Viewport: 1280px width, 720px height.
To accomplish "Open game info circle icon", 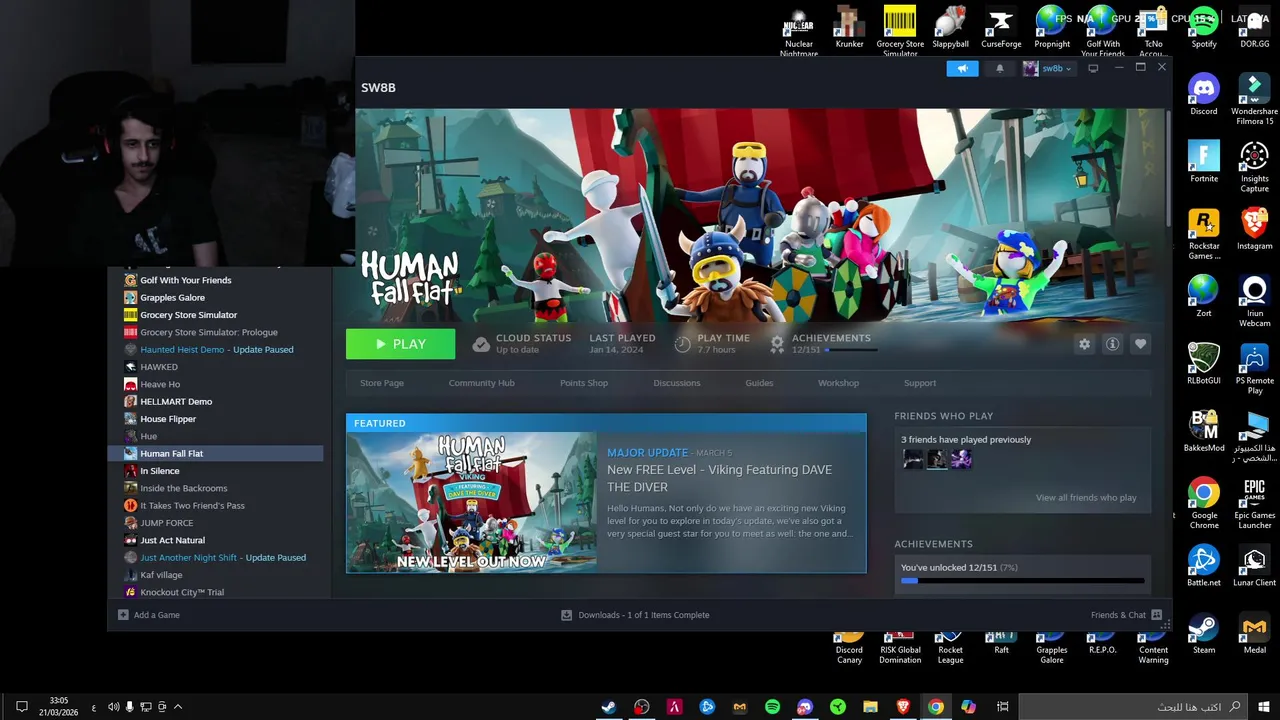I will click(1112, 344).
